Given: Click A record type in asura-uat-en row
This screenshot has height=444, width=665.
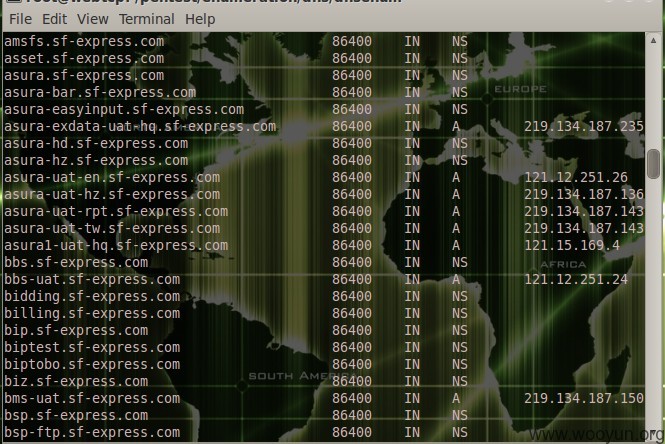Looking at the screenshot, I should pos(456,177).
